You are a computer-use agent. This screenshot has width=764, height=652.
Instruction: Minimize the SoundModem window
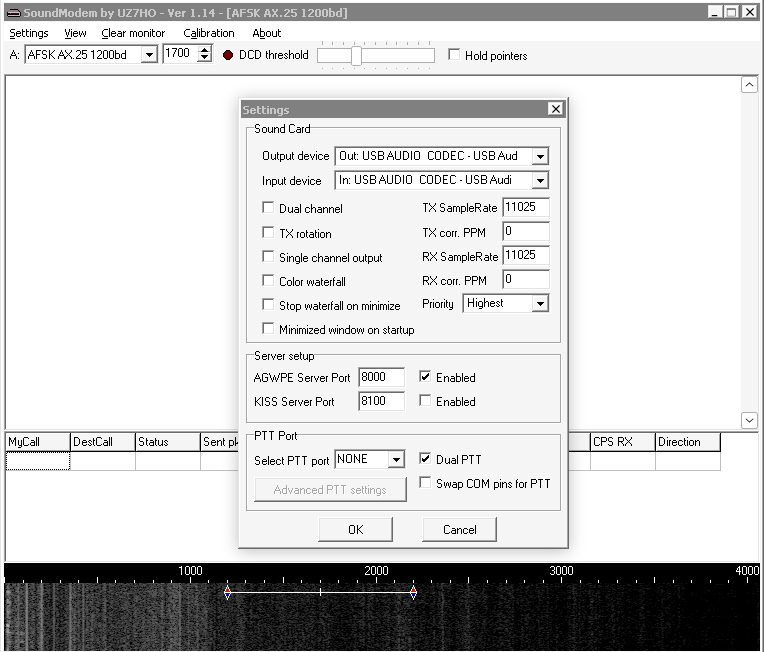pyautogui.click(x=715, y=12)
